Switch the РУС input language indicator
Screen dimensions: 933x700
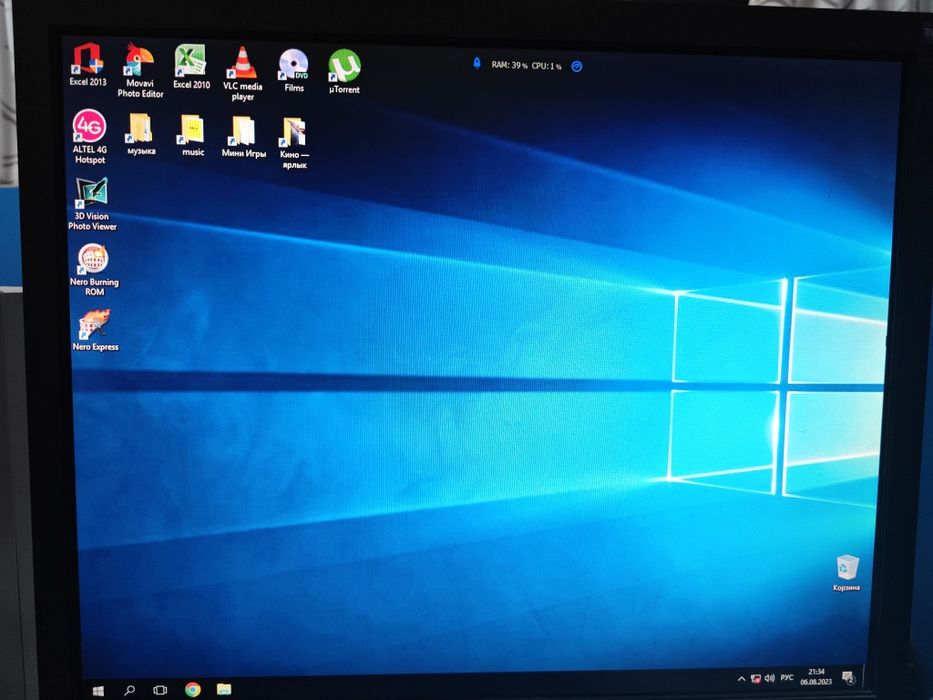point(787,677)
